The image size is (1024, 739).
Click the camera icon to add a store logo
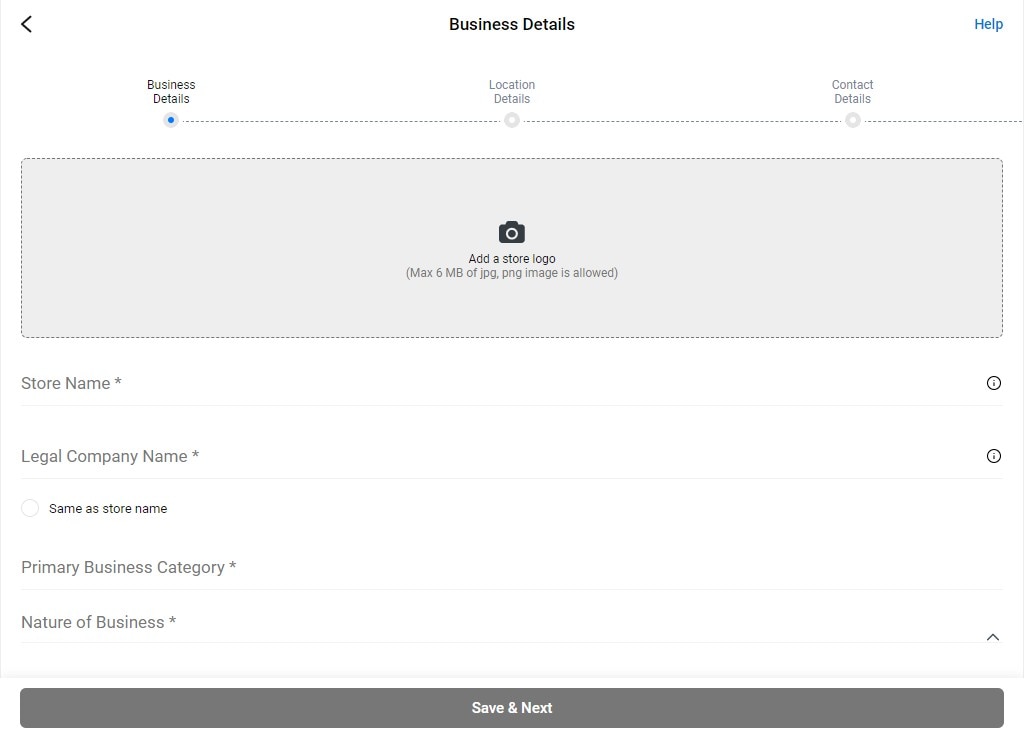pyautogui.click(x=511, y=231)
